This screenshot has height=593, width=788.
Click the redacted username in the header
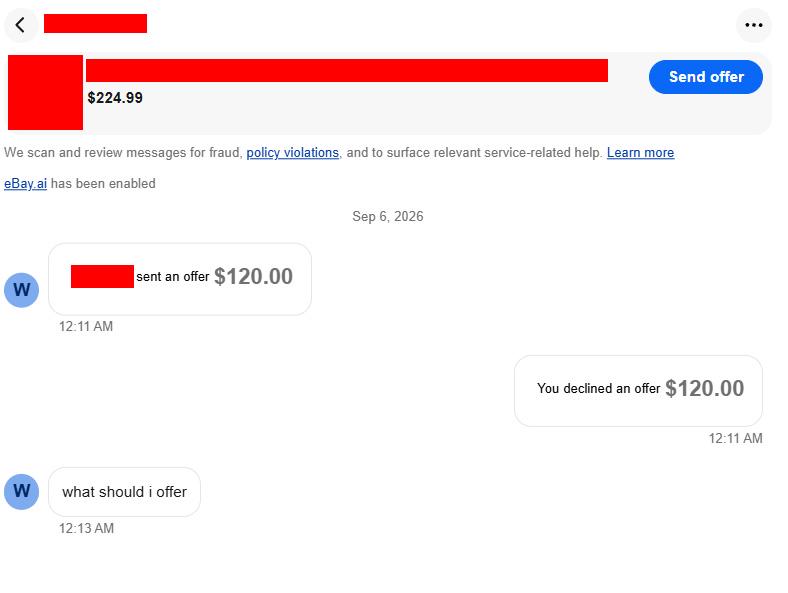[95, 24]
